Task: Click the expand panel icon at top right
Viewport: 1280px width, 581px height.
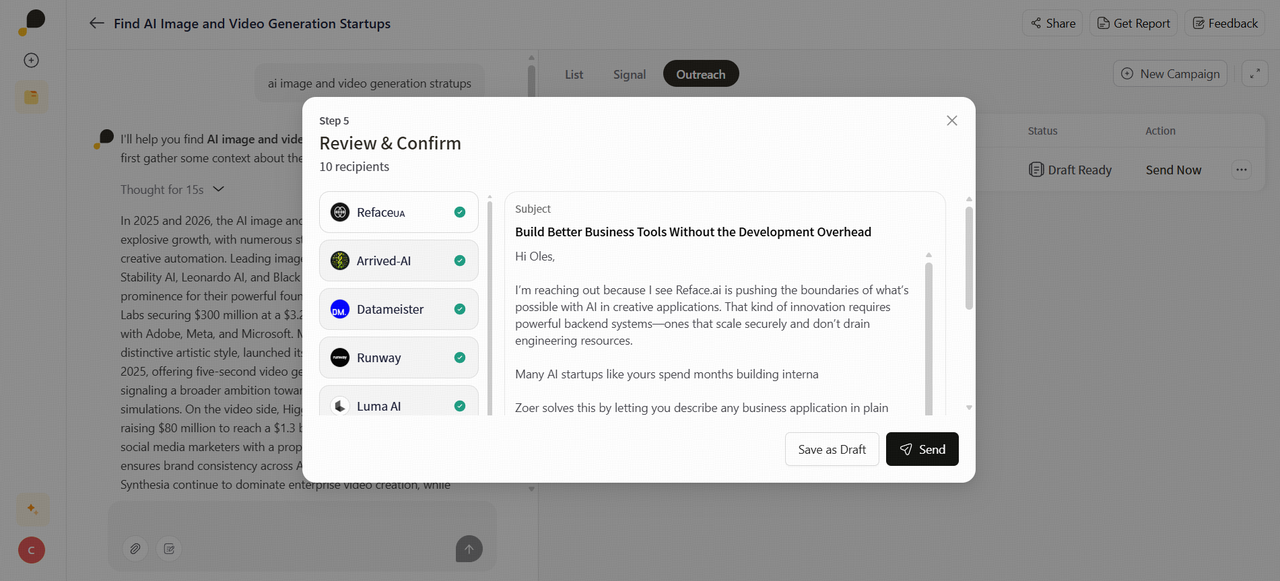Action: [x=1254, y=73]
